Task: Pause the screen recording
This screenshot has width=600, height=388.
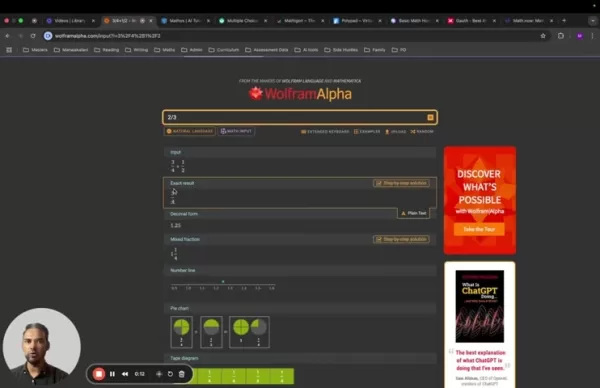Action: pyautogui.click(x=112, y=374)
